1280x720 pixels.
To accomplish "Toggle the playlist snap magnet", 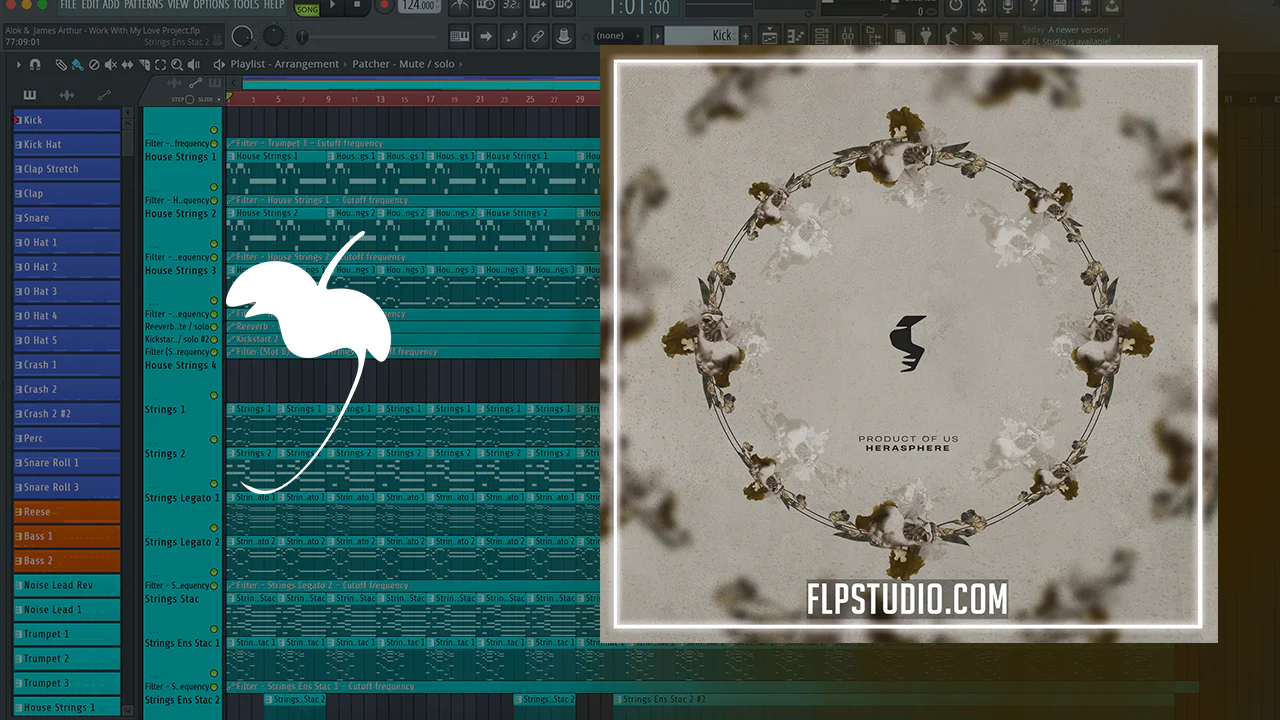I will coord(35,64).
